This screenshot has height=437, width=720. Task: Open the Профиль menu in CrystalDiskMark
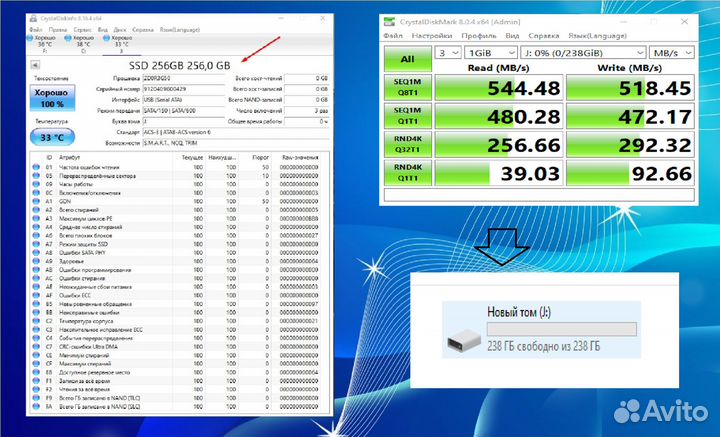479,35
